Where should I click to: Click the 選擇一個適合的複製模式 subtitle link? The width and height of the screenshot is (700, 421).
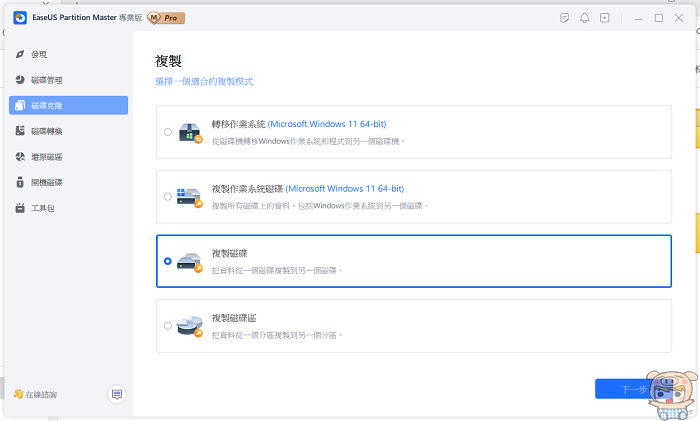pos(204,81)
